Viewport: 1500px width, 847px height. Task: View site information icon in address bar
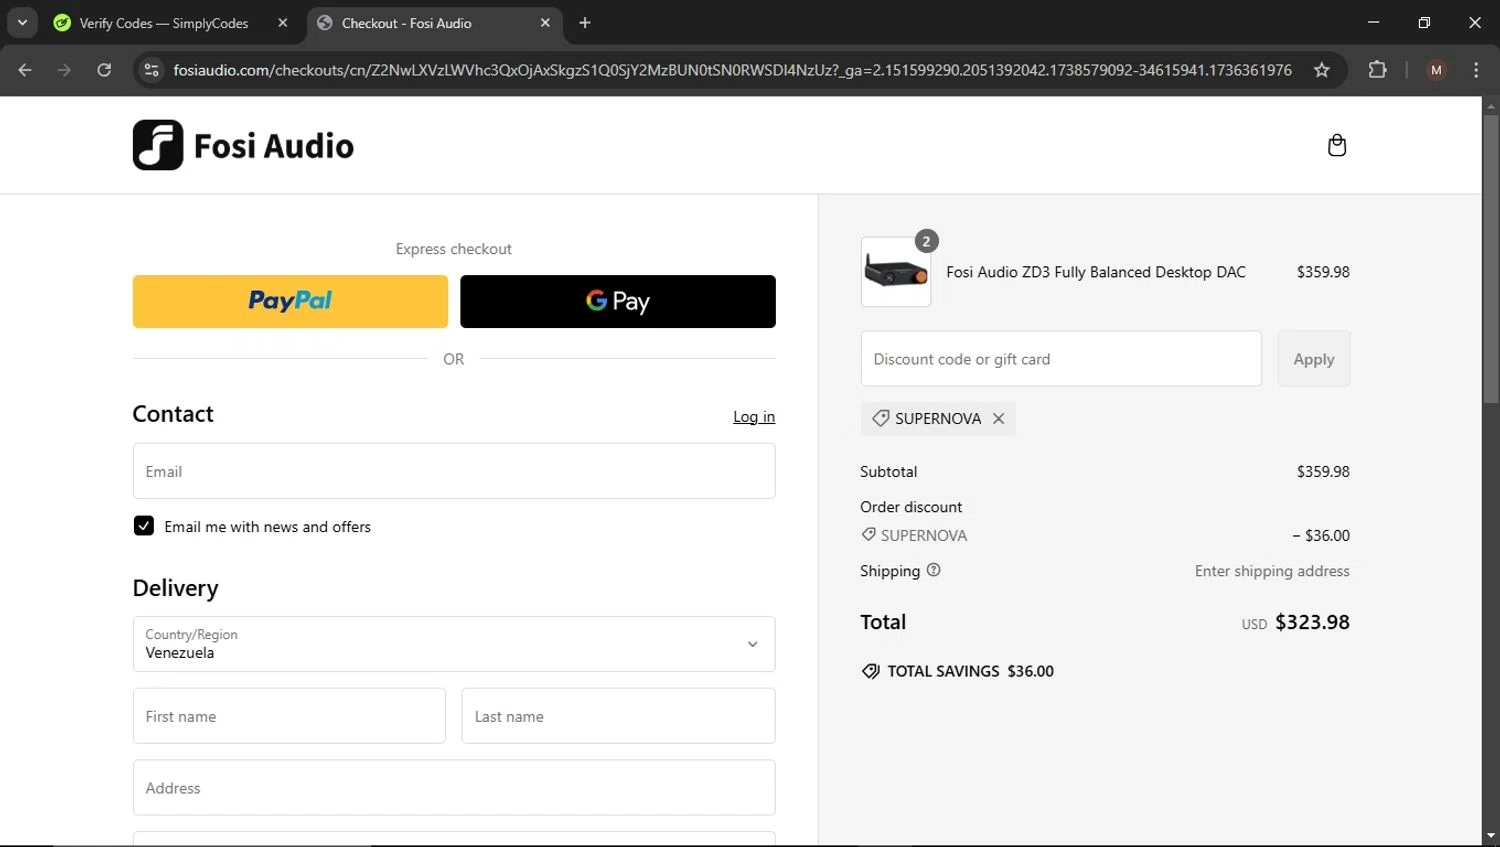[x=151, y=70]
